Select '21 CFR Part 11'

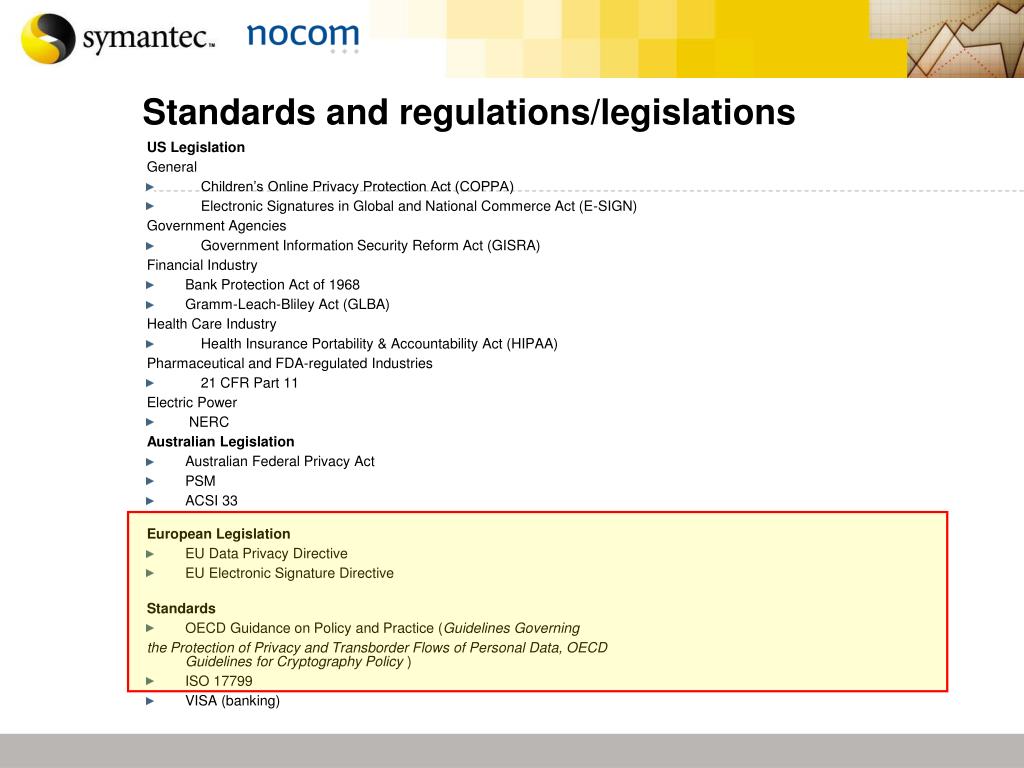(x=249, y=383)
